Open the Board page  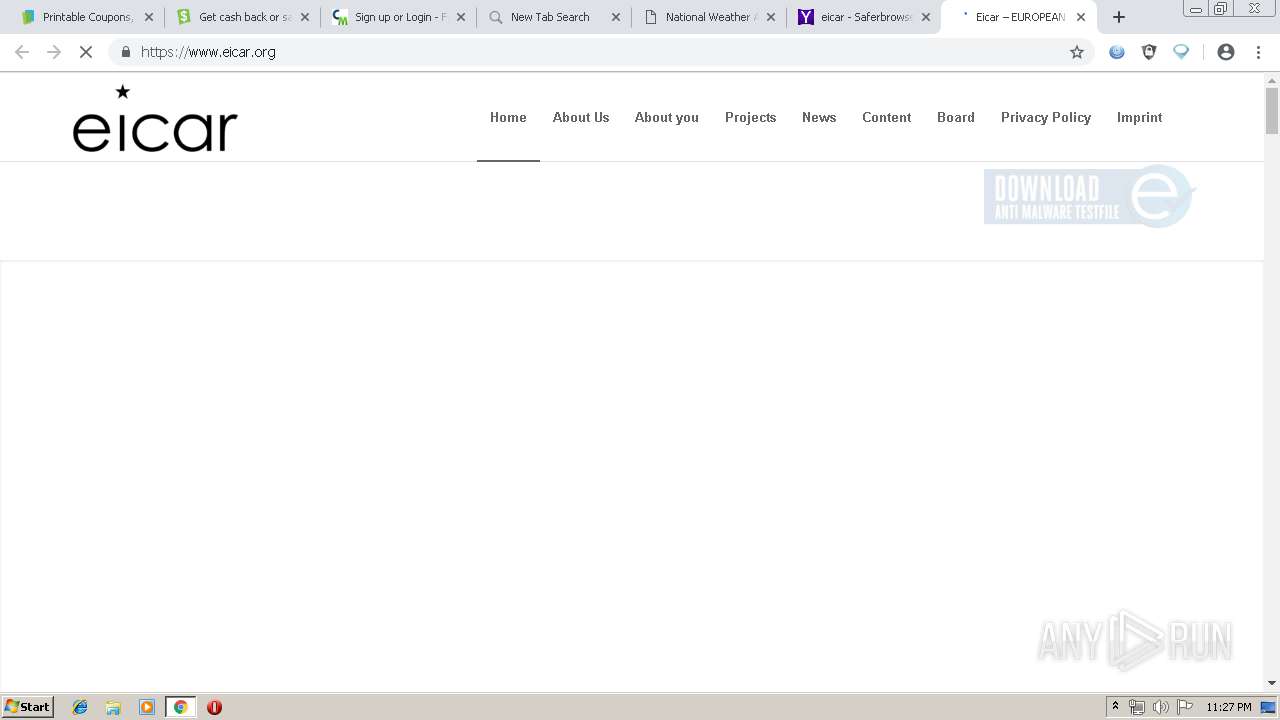956,117
